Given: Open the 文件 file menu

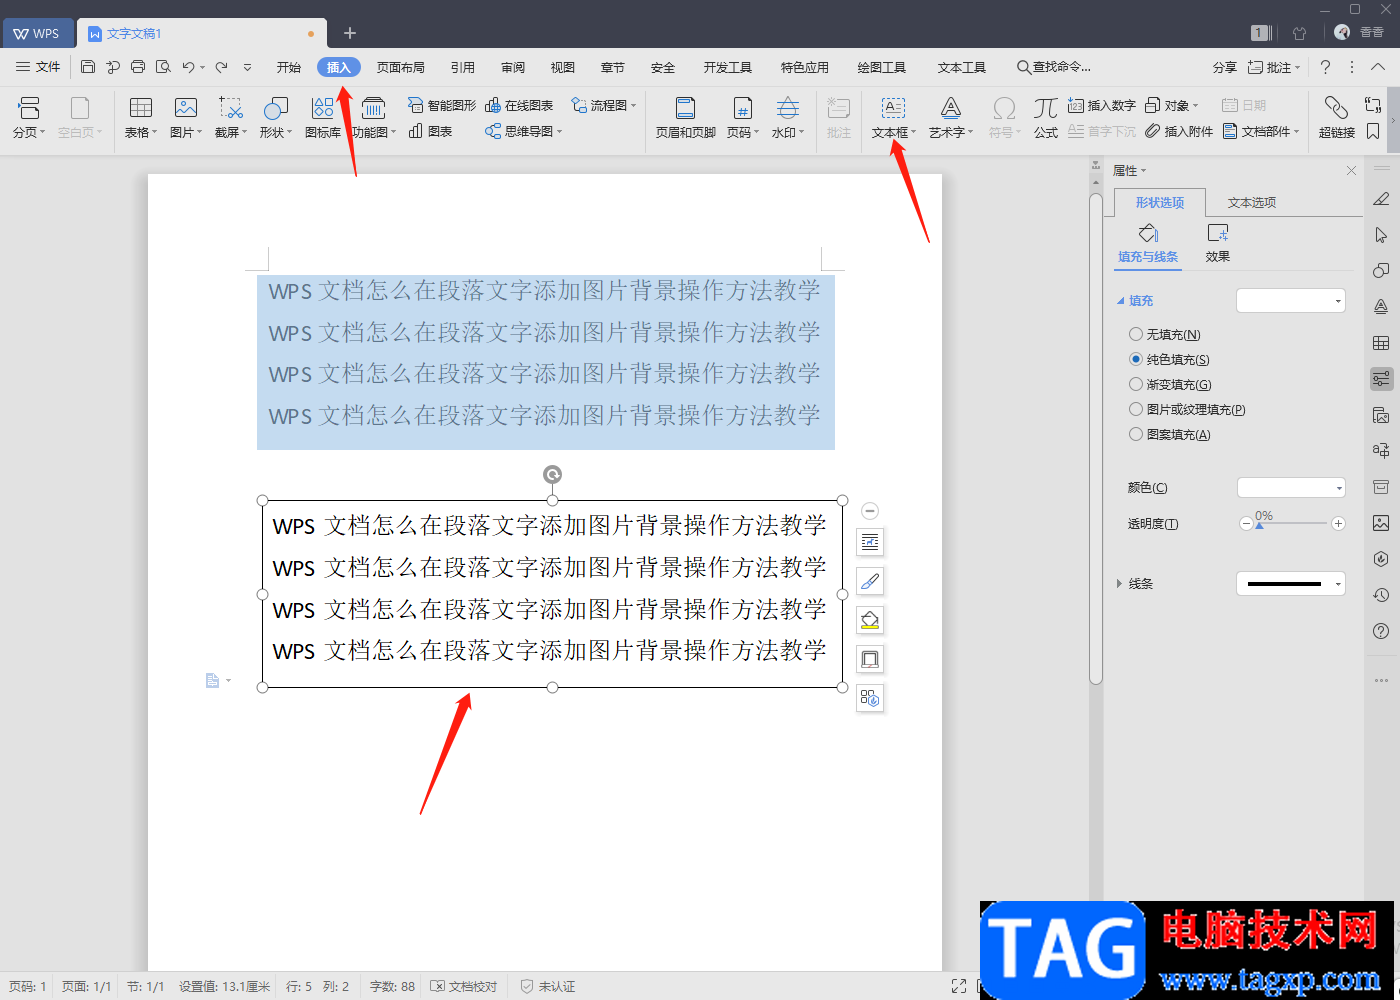Looking at the screenshot, I should 38,67.
